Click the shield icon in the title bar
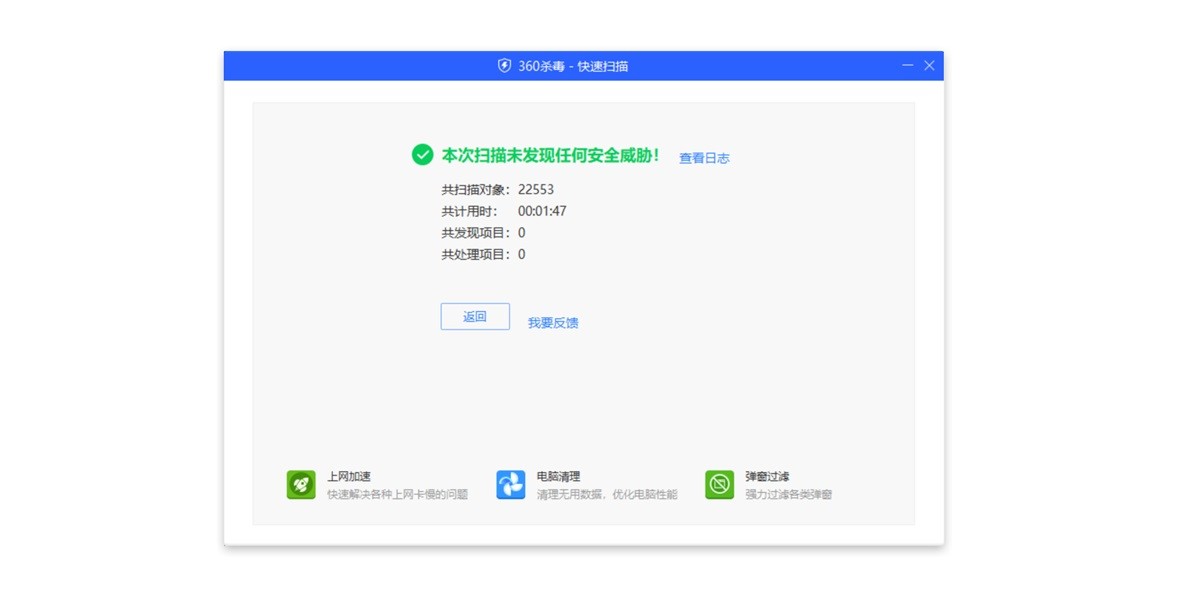Screen dimensions: 1200x600 pos(505,65)
